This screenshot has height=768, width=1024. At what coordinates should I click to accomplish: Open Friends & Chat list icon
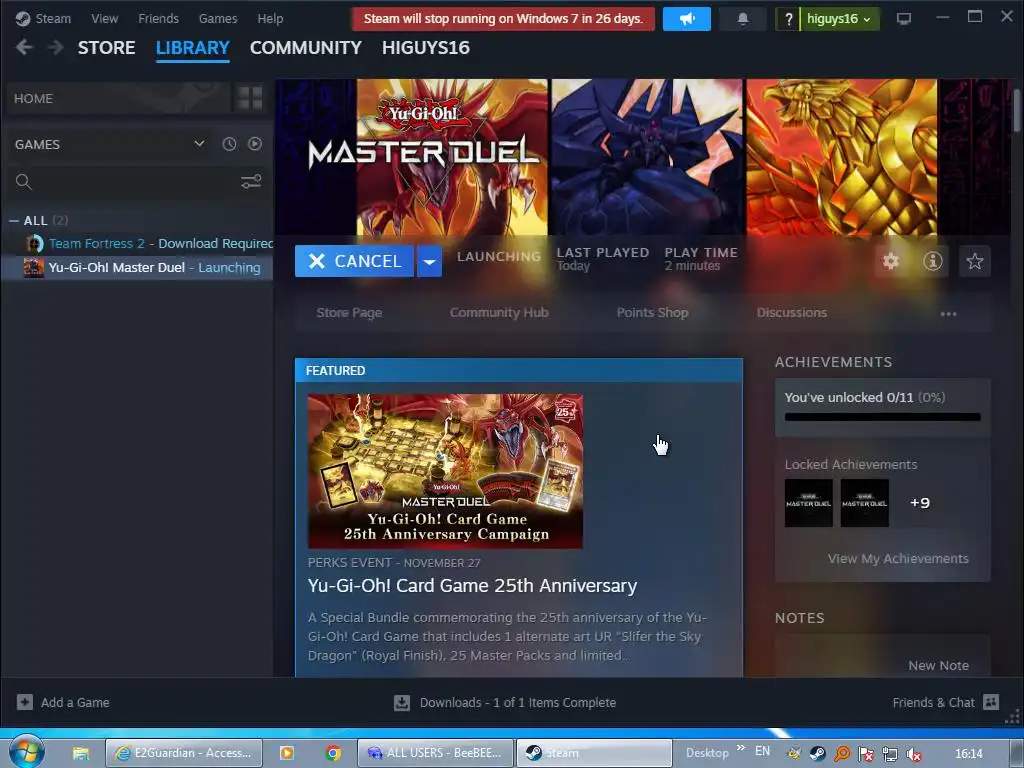[x=991, y=702]
